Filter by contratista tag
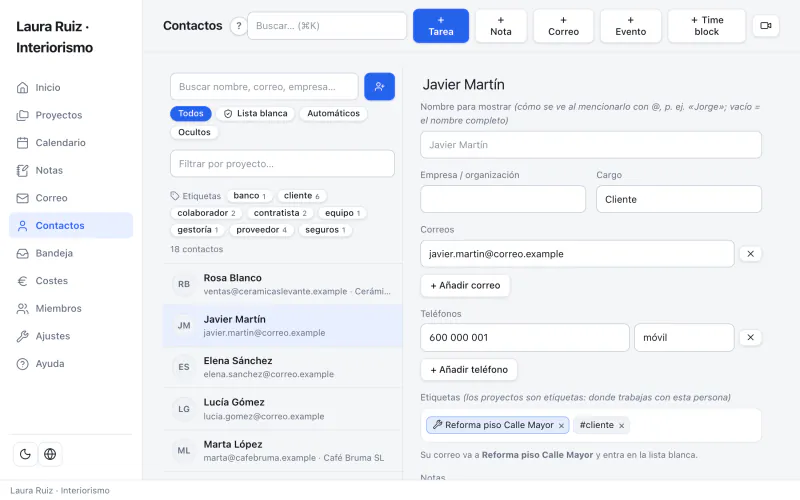The image size is (800, 500). [x=280, y=213]
